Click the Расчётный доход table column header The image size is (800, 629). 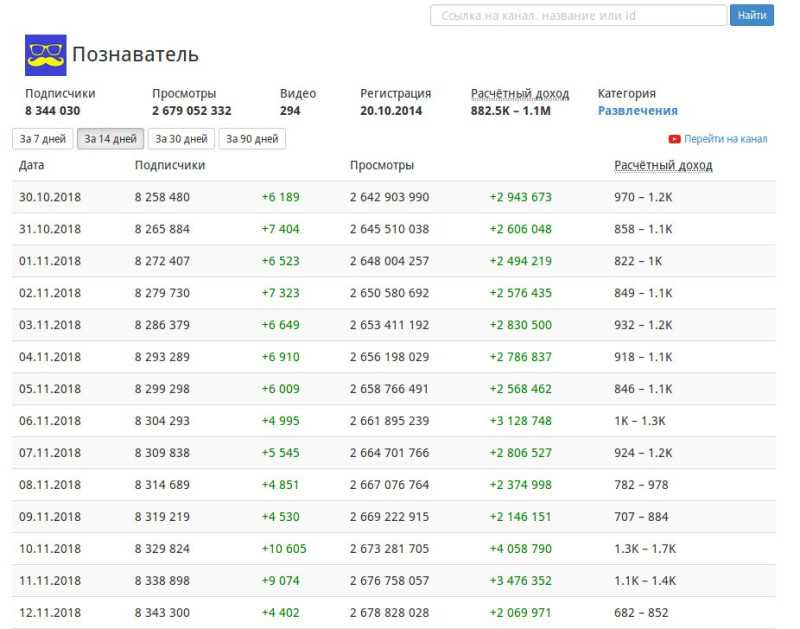tap(663, 165)
